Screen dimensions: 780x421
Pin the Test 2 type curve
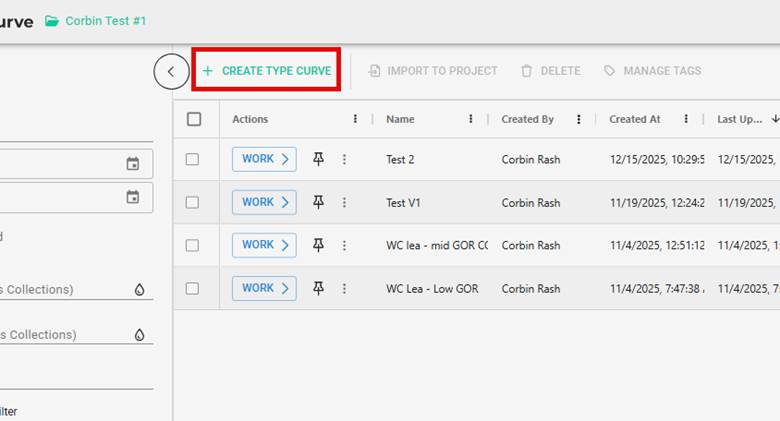pos(318,159)
